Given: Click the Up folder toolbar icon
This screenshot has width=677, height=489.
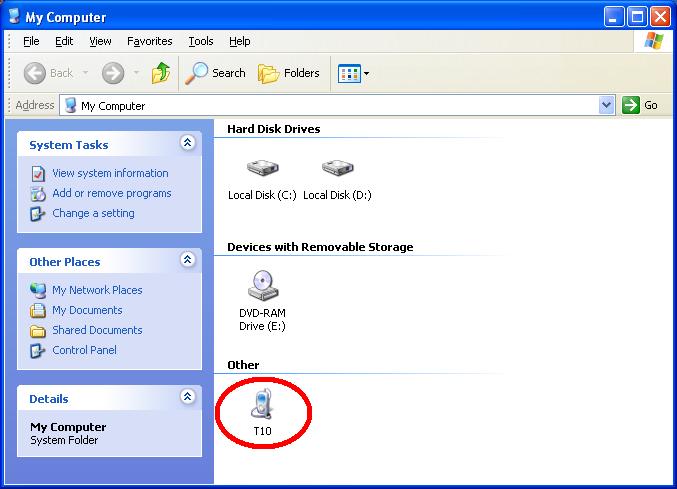Looking at the screenshot, I should pos(161,73).
